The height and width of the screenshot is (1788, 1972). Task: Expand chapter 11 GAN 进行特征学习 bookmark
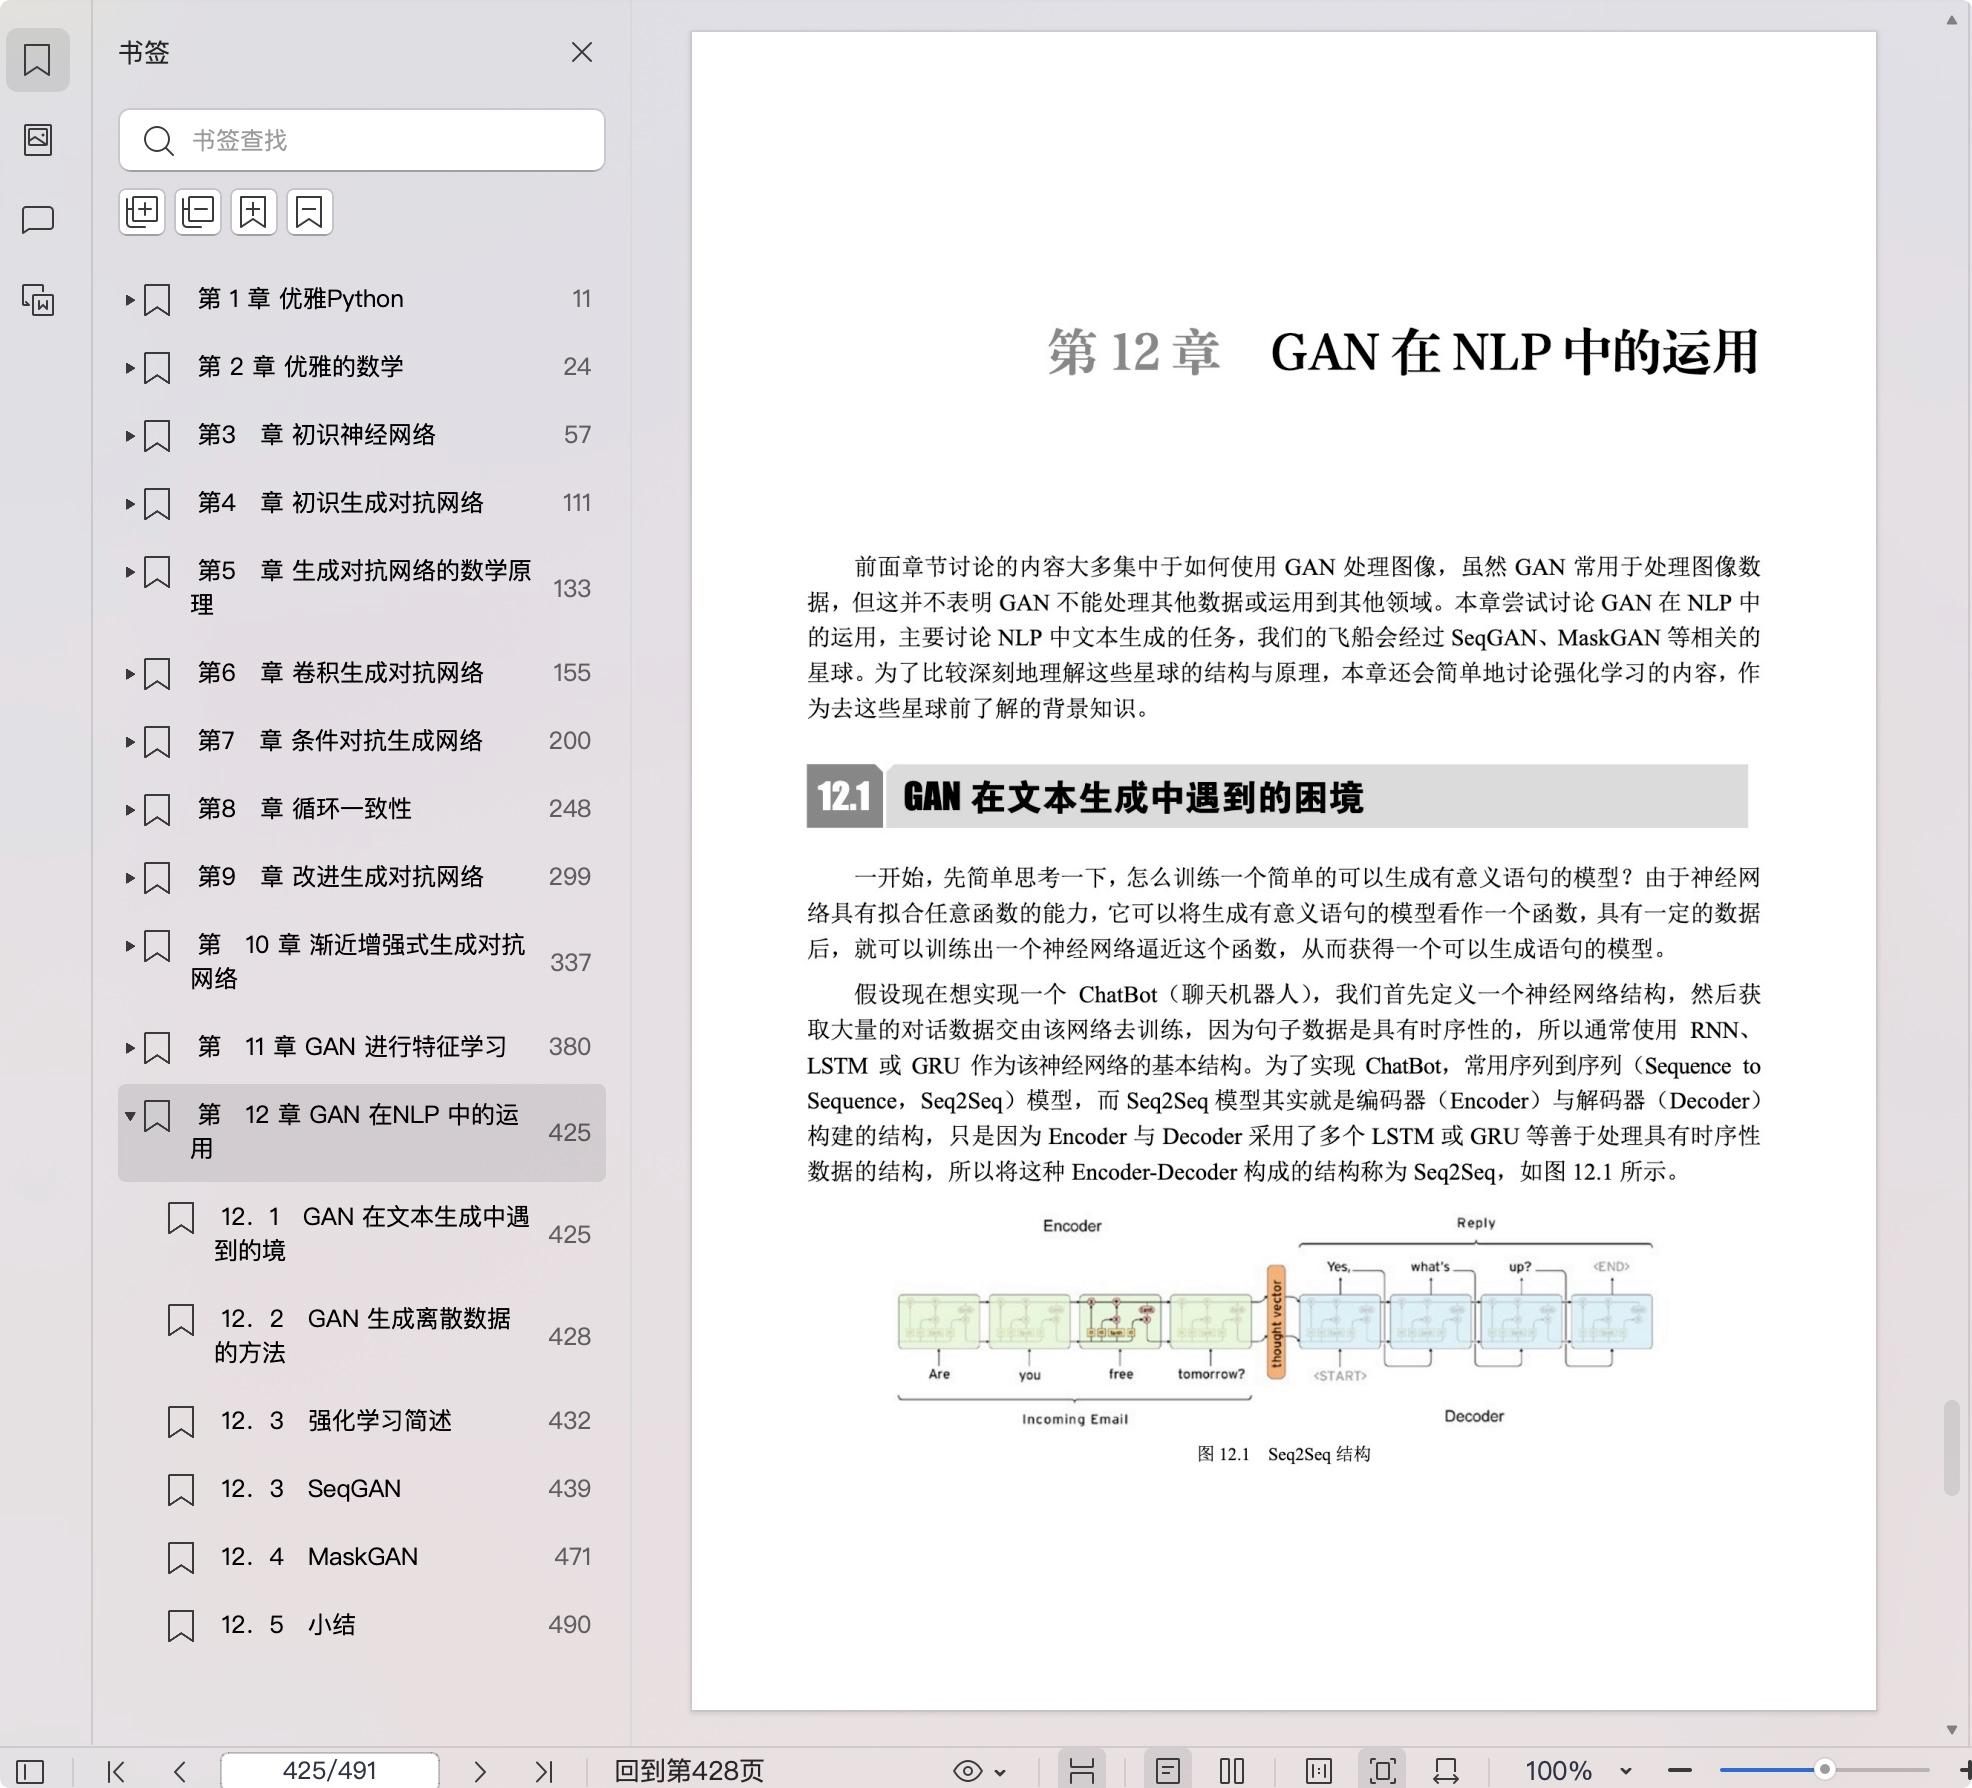130,1047
